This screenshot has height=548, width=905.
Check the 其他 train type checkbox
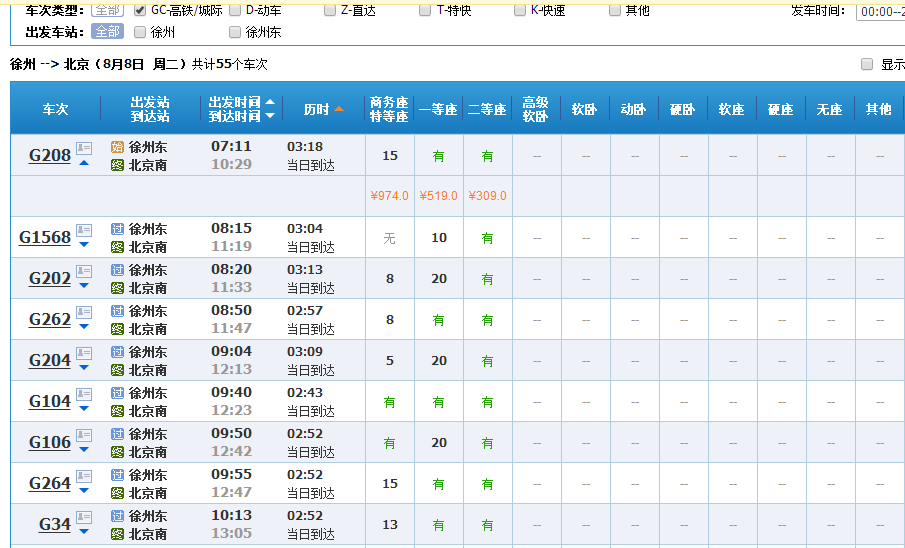pyautogui.click(x=615, y=10)
